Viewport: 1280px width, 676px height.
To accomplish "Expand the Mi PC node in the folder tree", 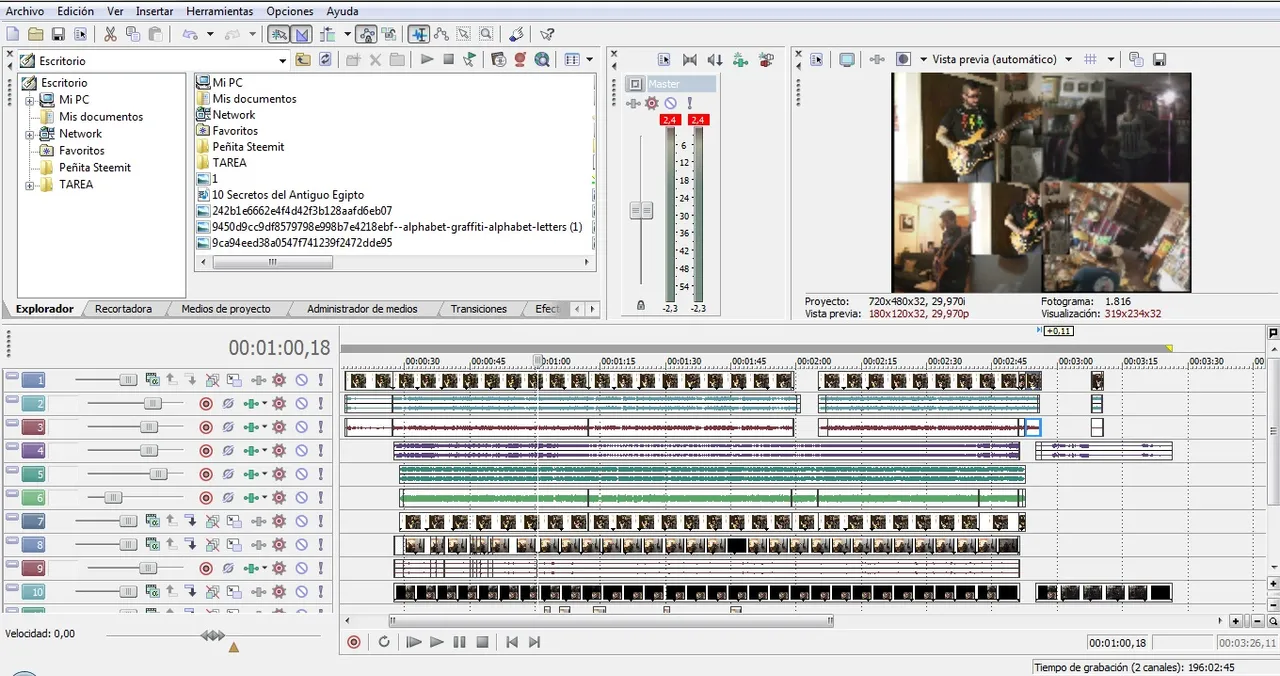I will (30, 100).
